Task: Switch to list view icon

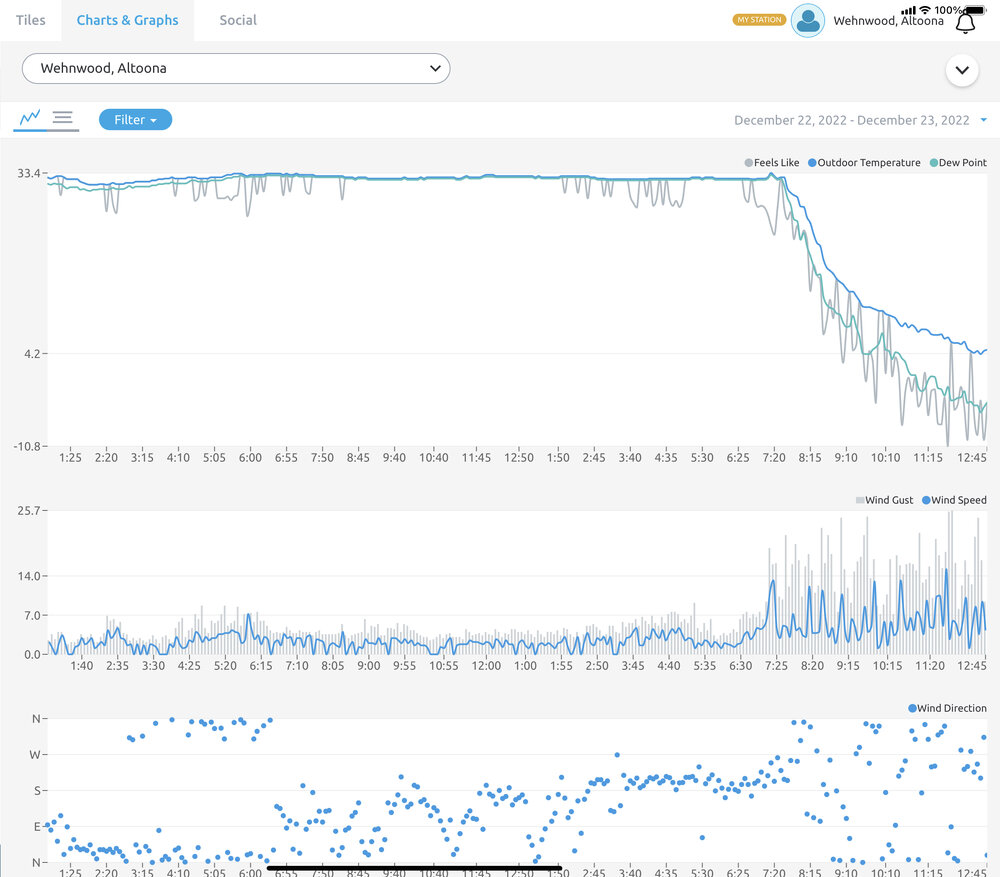Action: click(63, 119)
